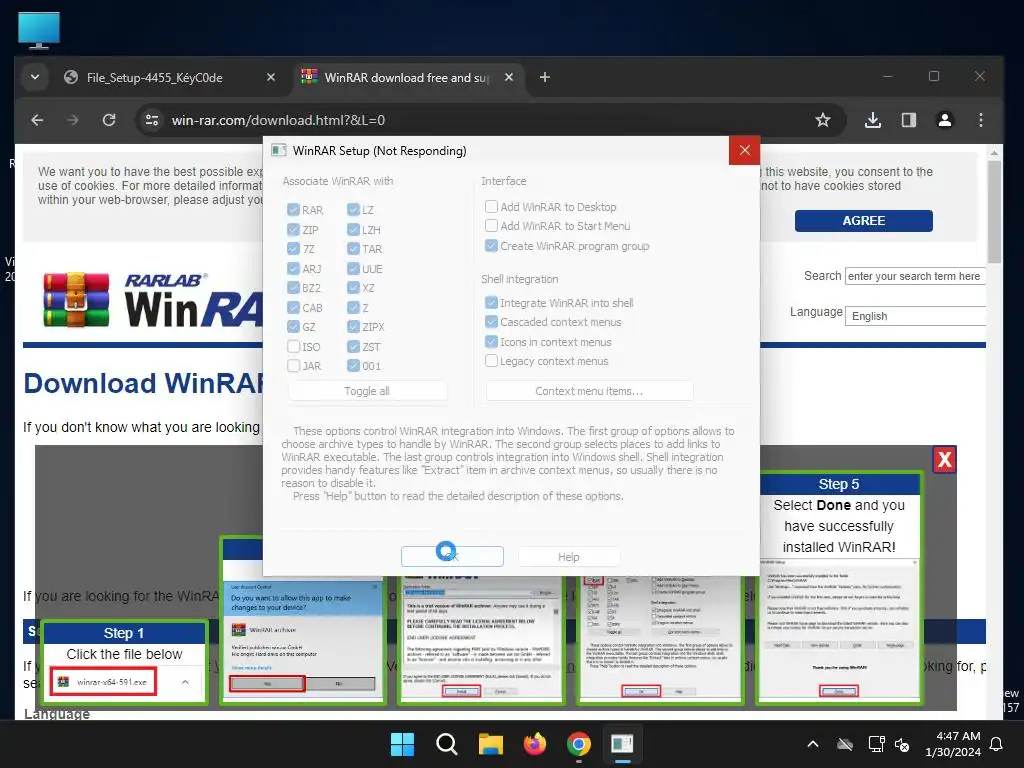Image resolution: width=1024 pixels, height=768 pixels.
Task: Click the volume muted tray icon
Action: [902, 744]
